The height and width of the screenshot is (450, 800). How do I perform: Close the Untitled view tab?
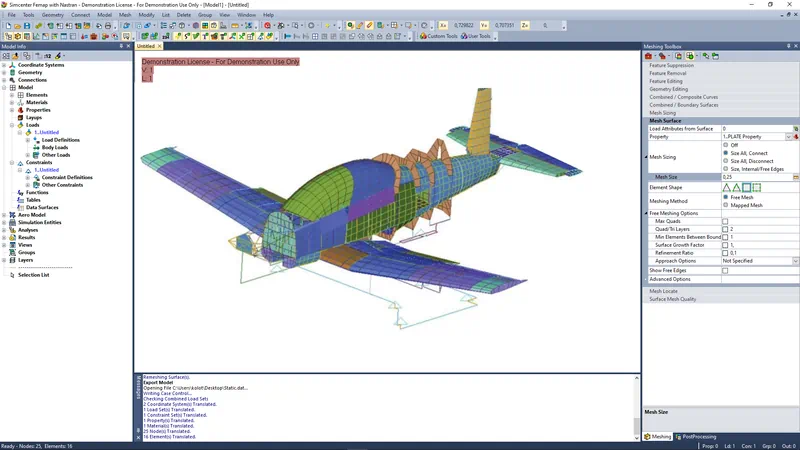[x=159, y=46]
